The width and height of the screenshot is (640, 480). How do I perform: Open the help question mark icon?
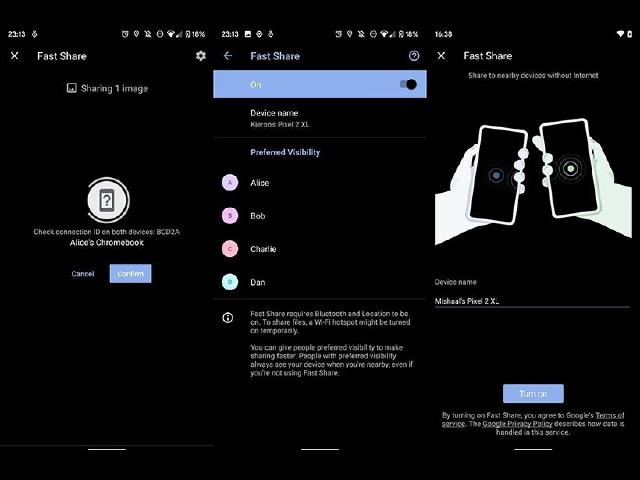(414, 56)
